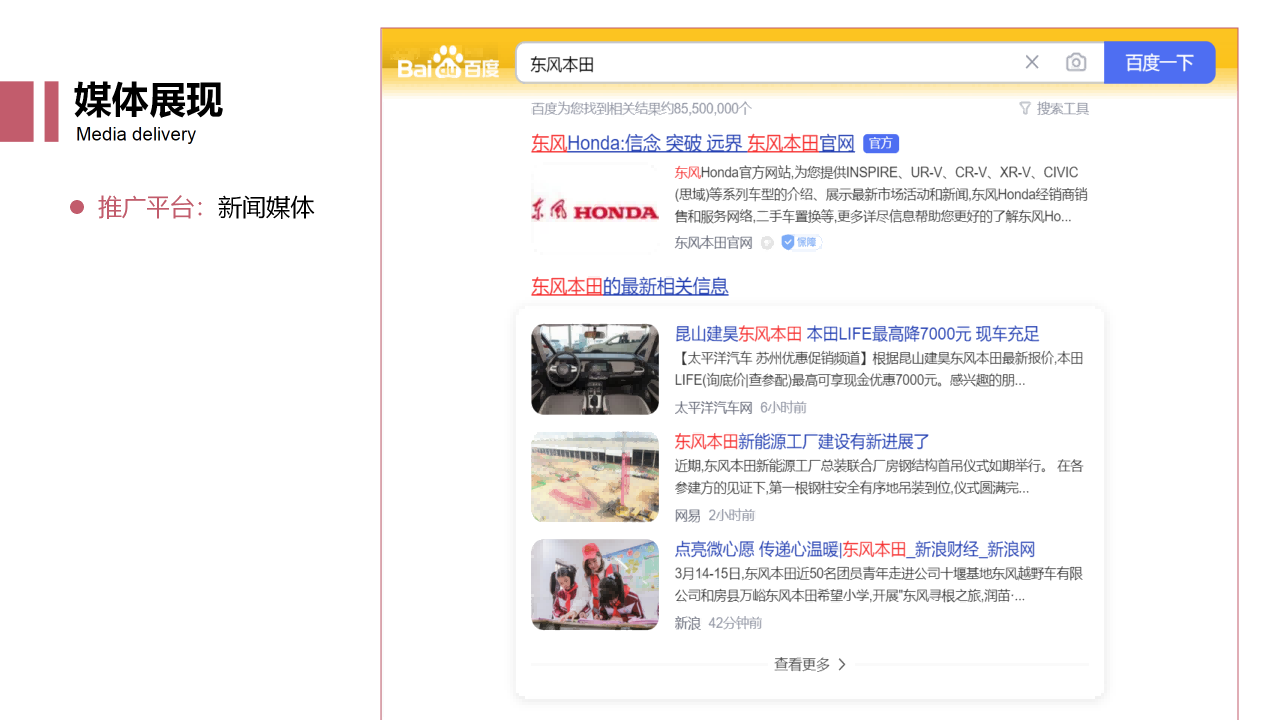Click the 百度一下 search button

click(x=1160, y=63)
